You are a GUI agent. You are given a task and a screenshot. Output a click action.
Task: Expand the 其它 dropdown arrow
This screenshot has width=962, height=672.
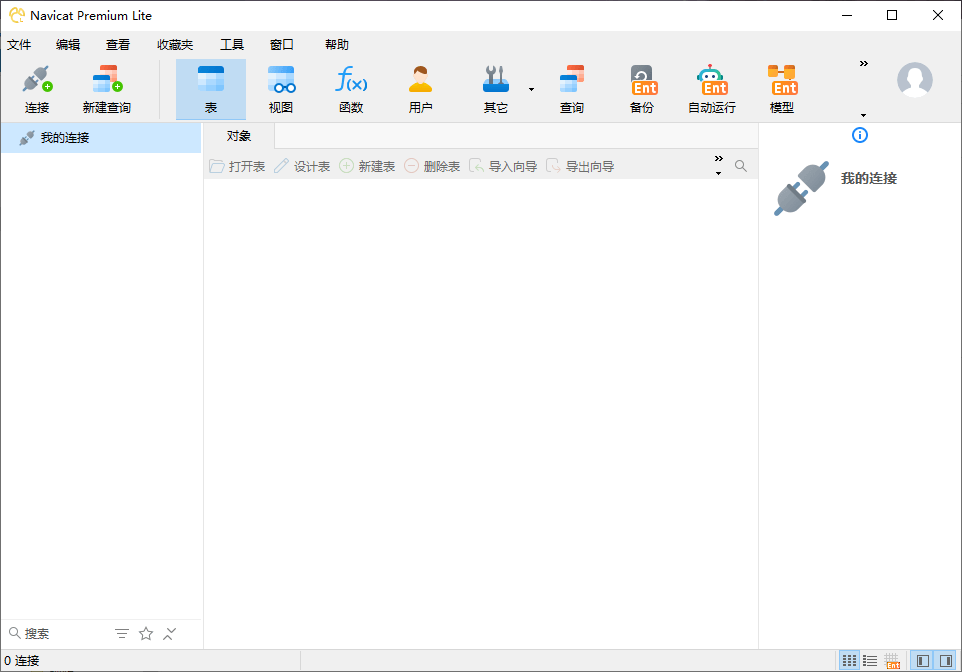point(530,91)
